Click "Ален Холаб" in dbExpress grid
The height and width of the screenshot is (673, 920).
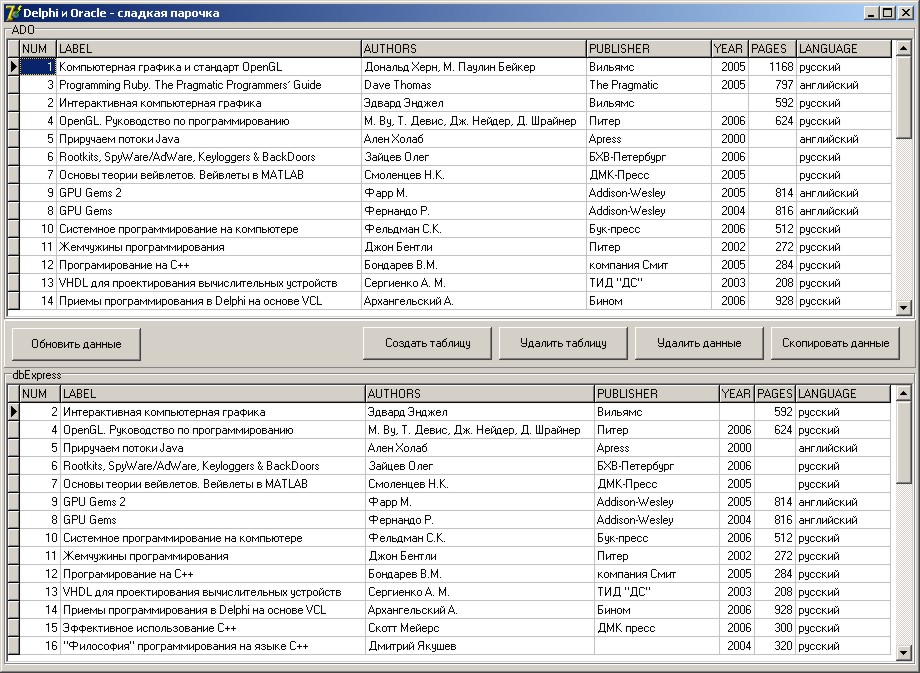click(x=480, y=448)
